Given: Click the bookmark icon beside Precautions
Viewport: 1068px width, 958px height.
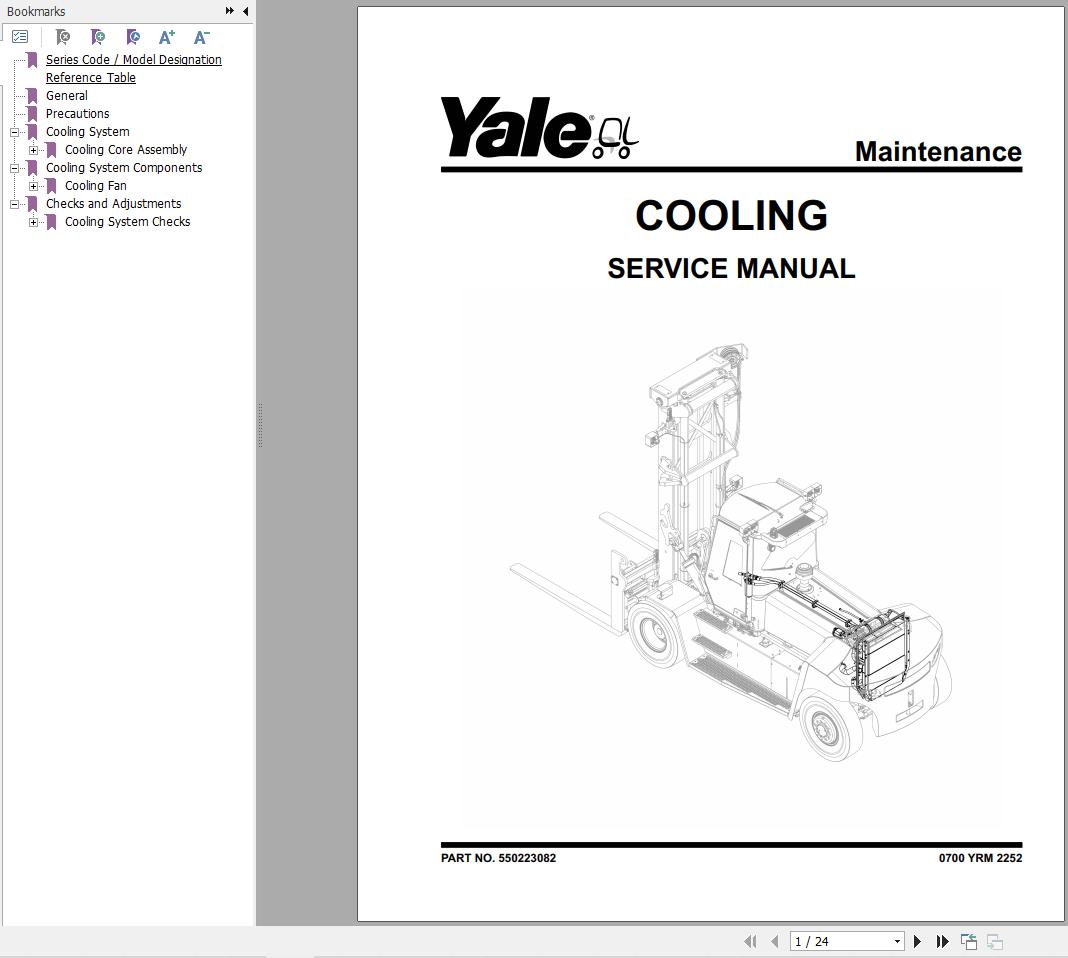Looking at the screenshot, I should (32, 114).
